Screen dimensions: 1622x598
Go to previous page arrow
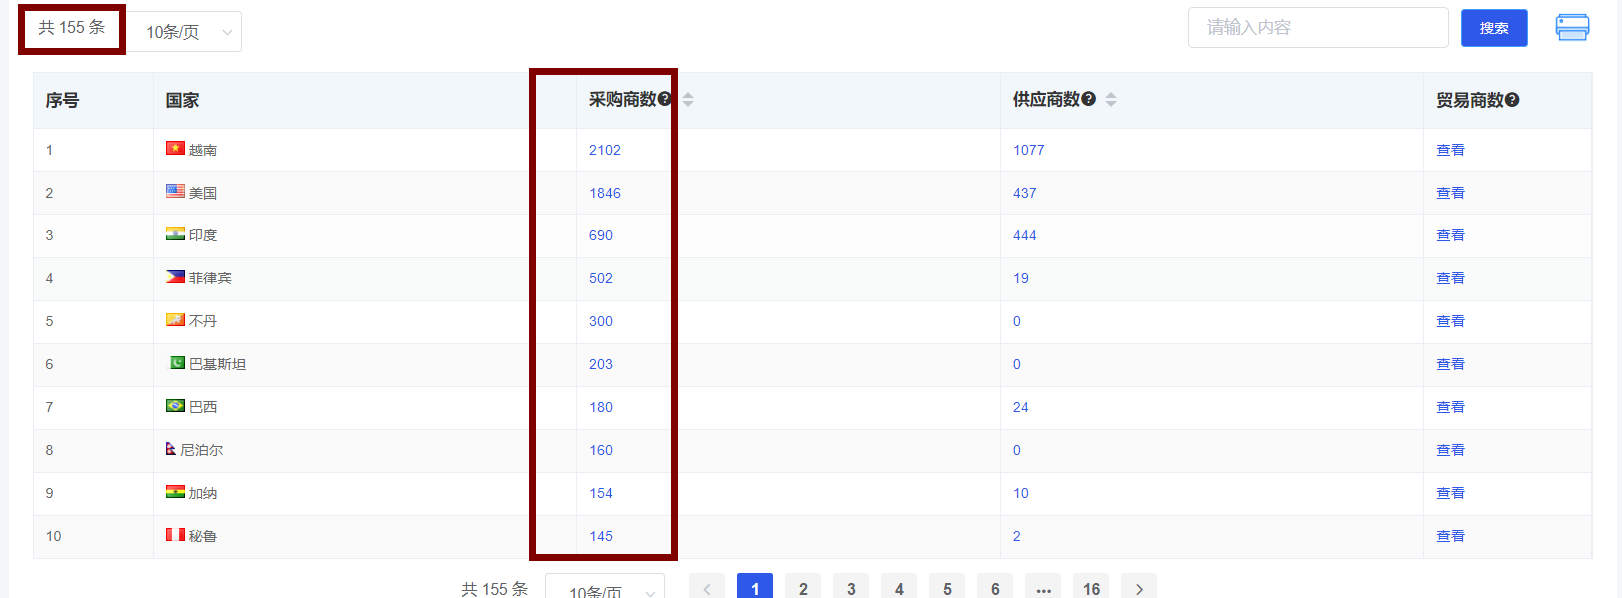point(707,588)
